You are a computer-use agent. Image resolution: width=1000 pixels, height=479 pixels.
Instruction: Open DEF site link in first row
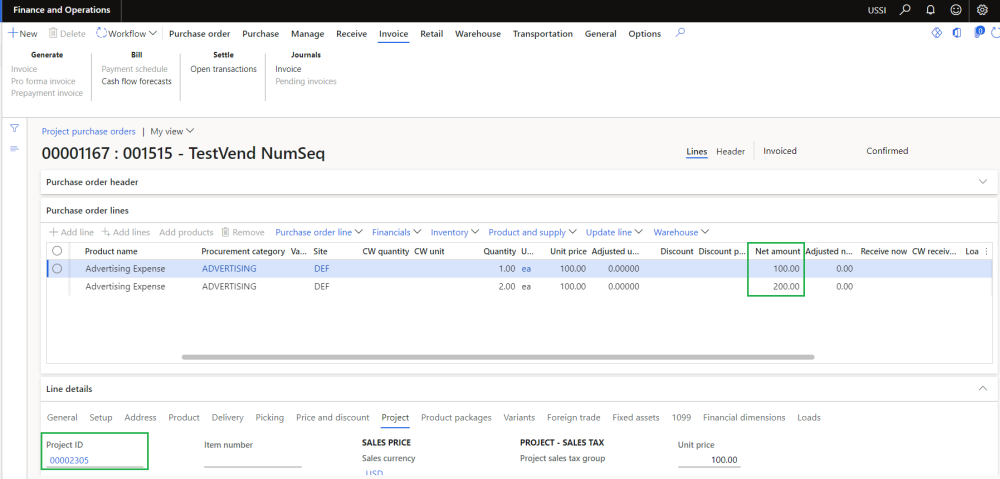(x=322, y=269)
